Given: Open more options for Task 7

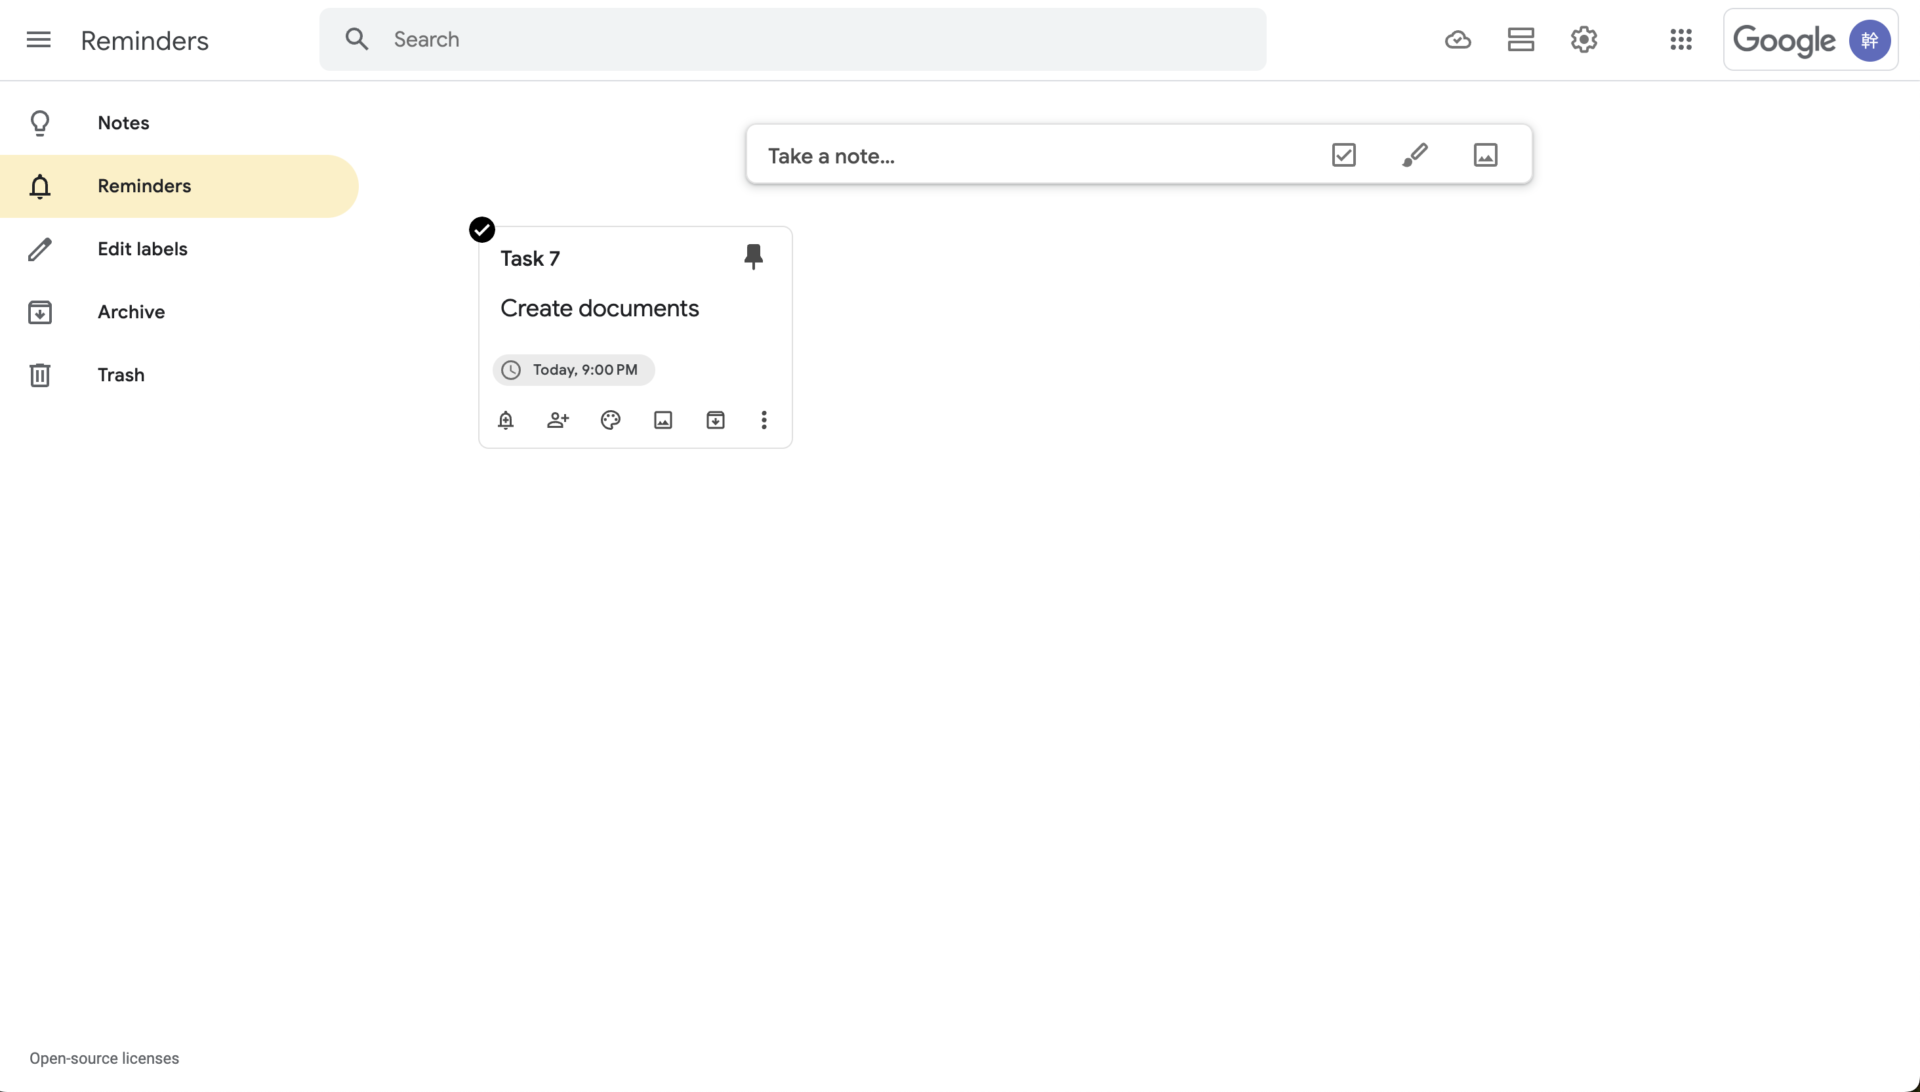Looking at the screenshot, I should coord(763,420).
